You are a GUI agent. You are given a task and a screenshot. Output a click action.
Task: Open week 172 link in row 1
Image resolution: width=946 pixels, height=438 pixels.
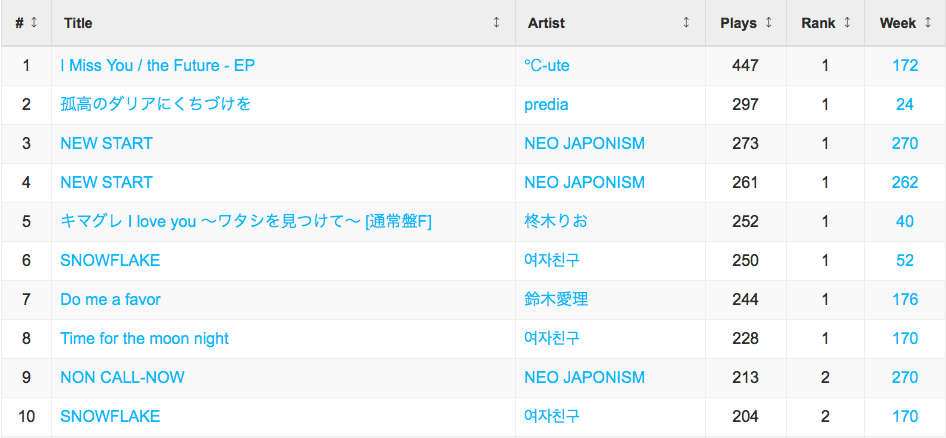905,65
